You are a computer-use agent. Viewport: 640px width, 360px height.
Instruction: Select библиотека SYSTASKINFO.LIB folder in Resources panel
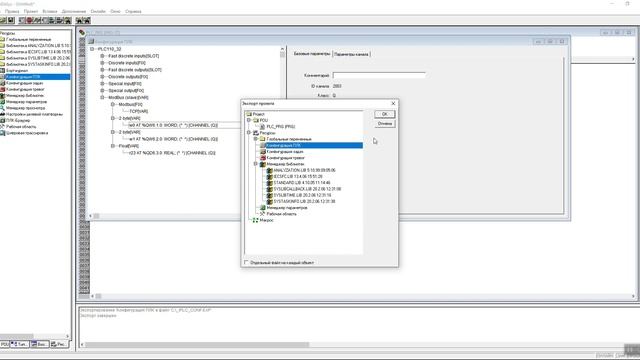click(38, 64)
